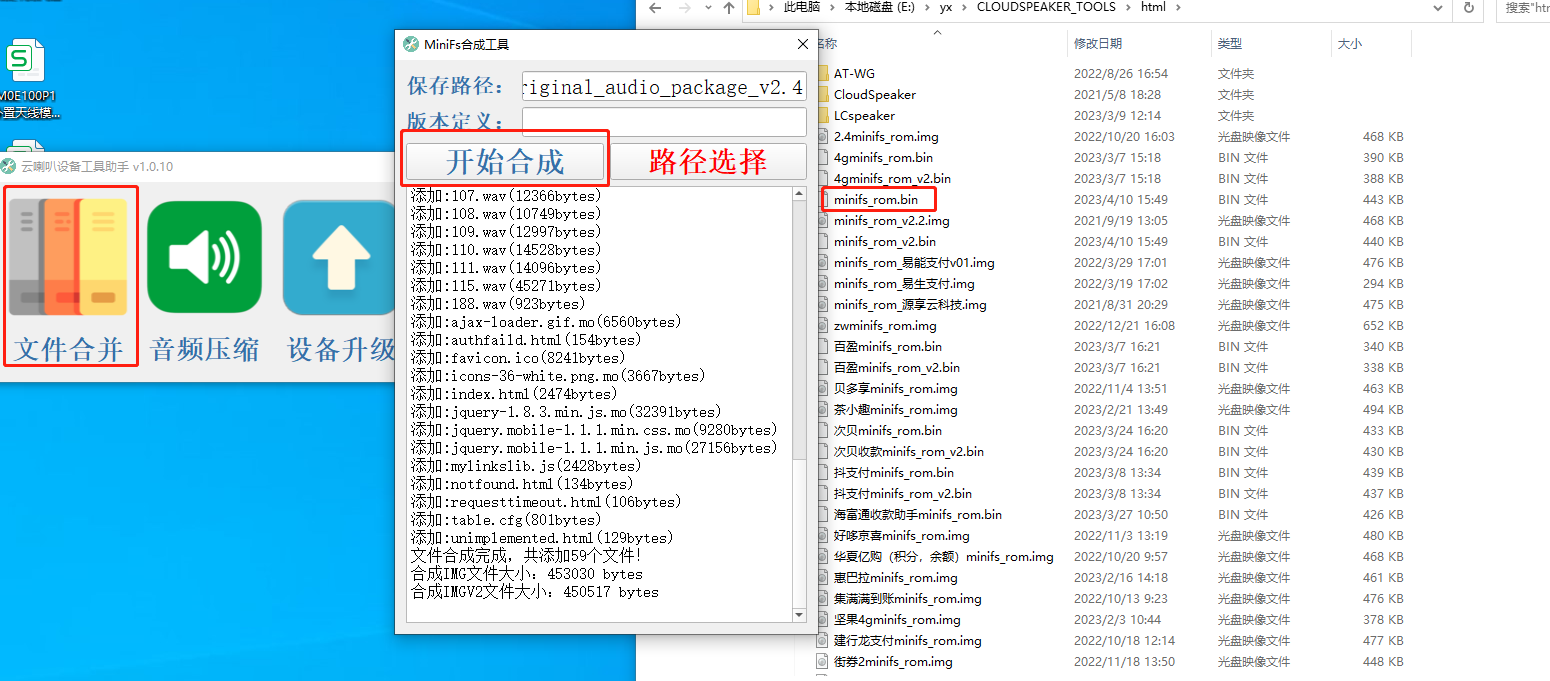Click the 版本定义 version input field
Viewport: 1550px width, 681px height.
pos(664,122)
